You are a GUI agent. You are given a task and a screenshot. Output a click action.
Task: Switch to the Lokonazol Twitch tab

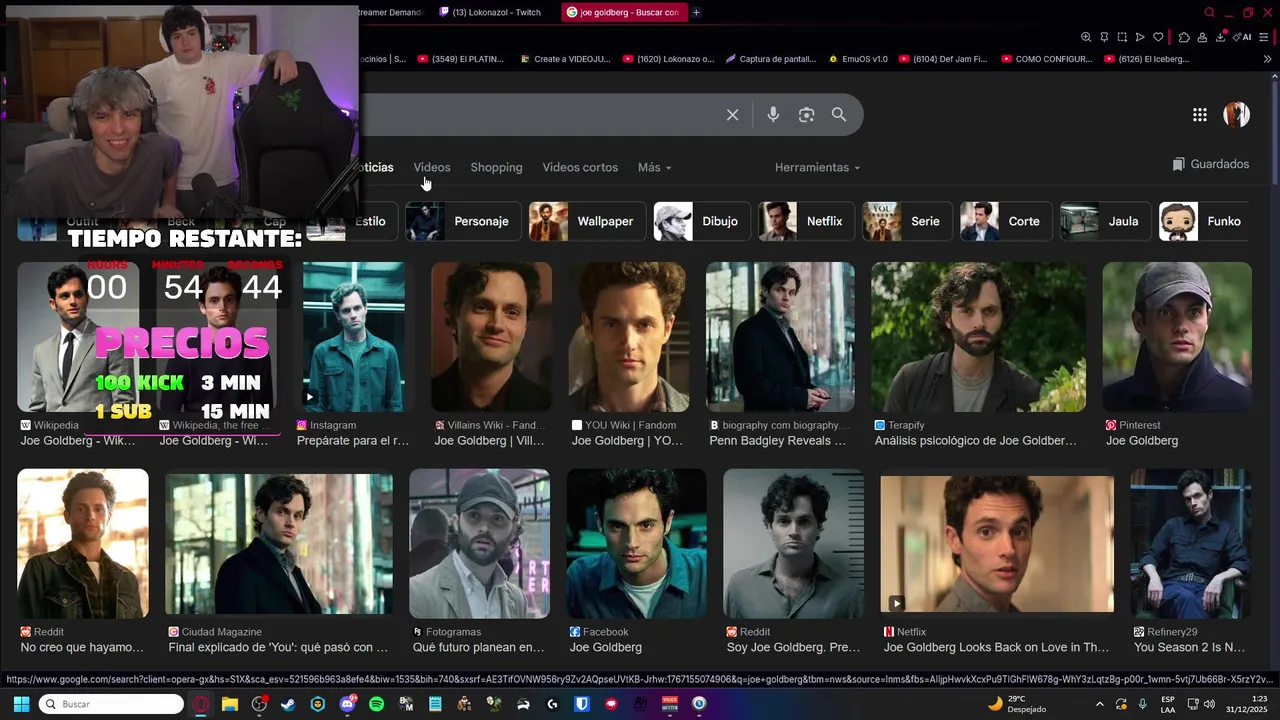pyautogui.click(x=493, y=12)
